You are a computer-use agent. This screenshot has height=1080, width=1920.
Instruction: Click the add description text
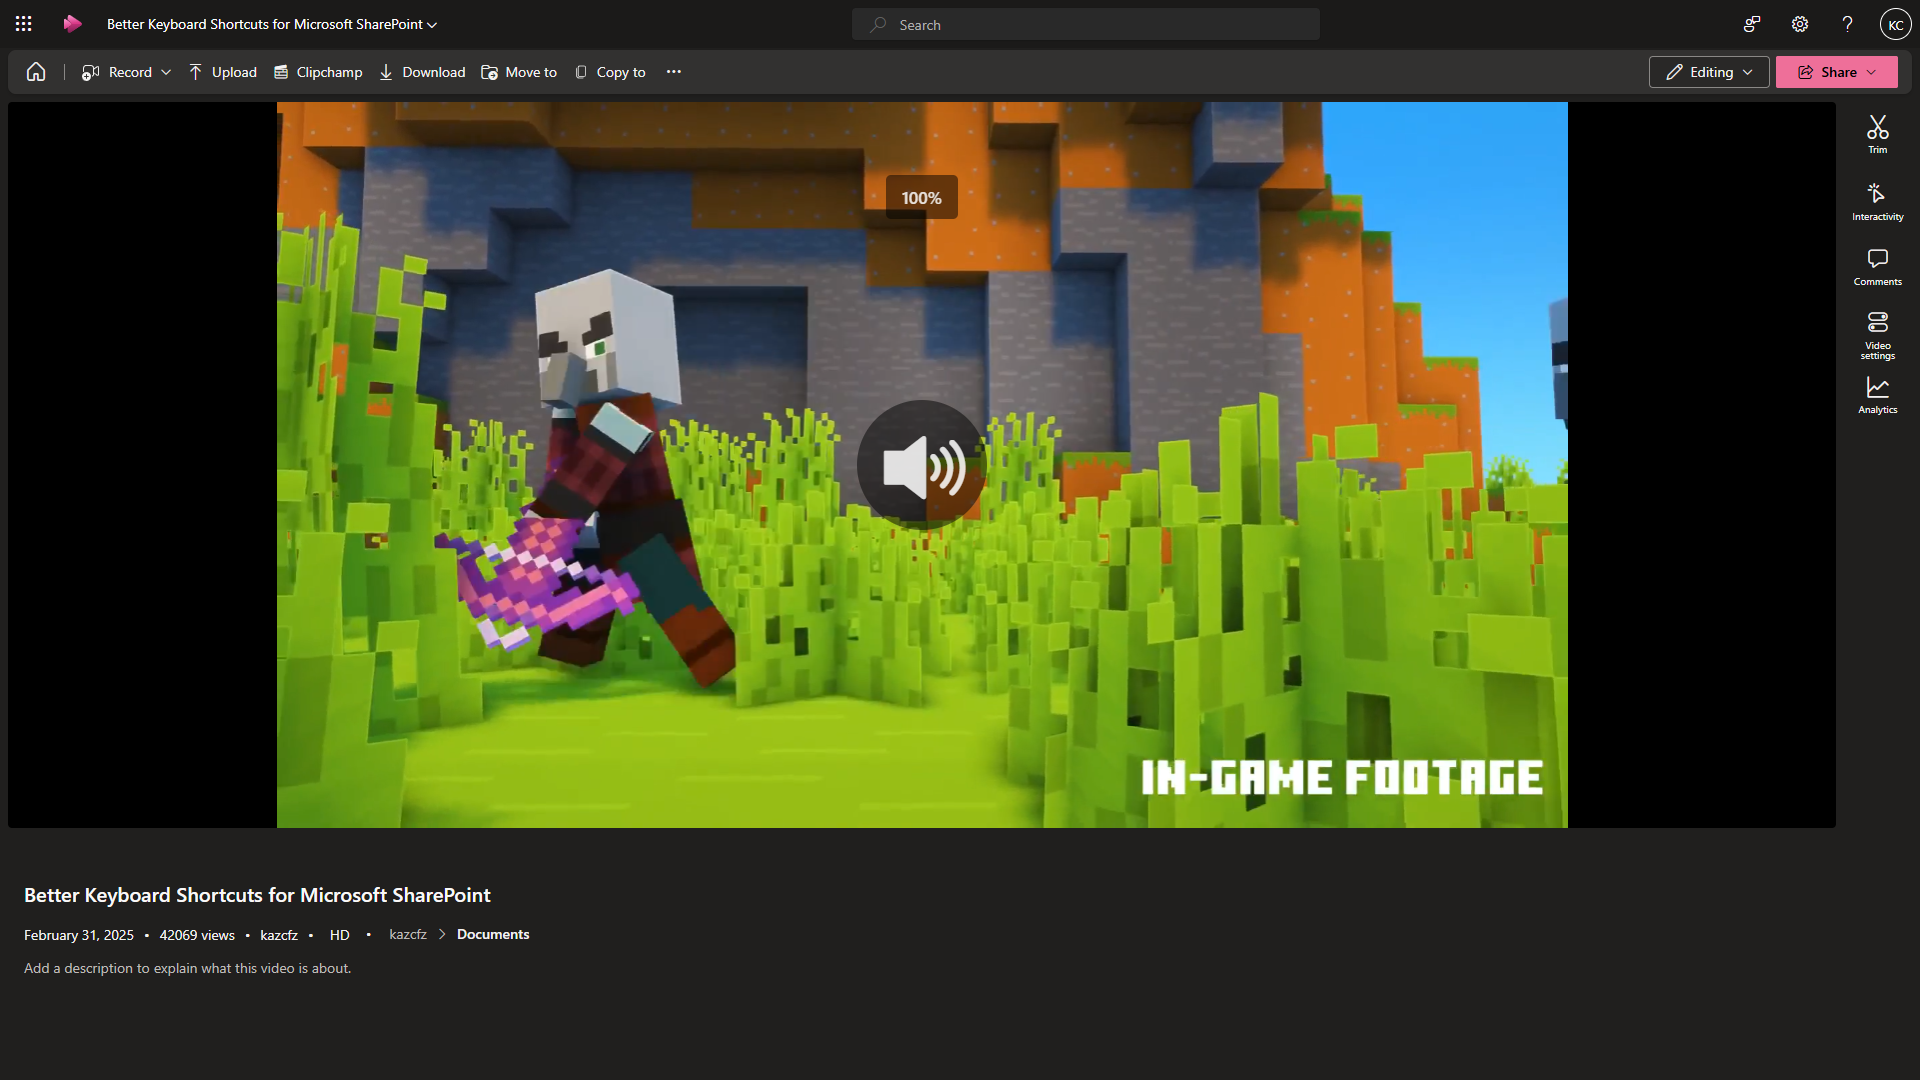pyautogui.click(x=188, y=968)
